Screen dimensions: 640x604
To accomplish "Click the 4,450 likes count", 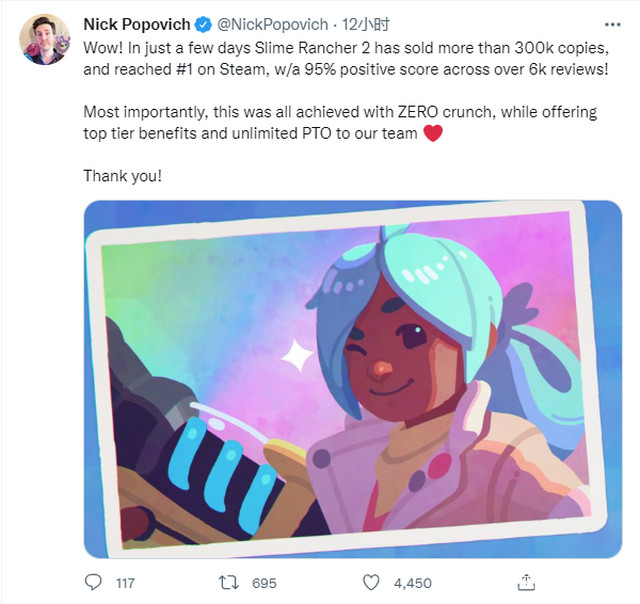I will tap(413, 582).
